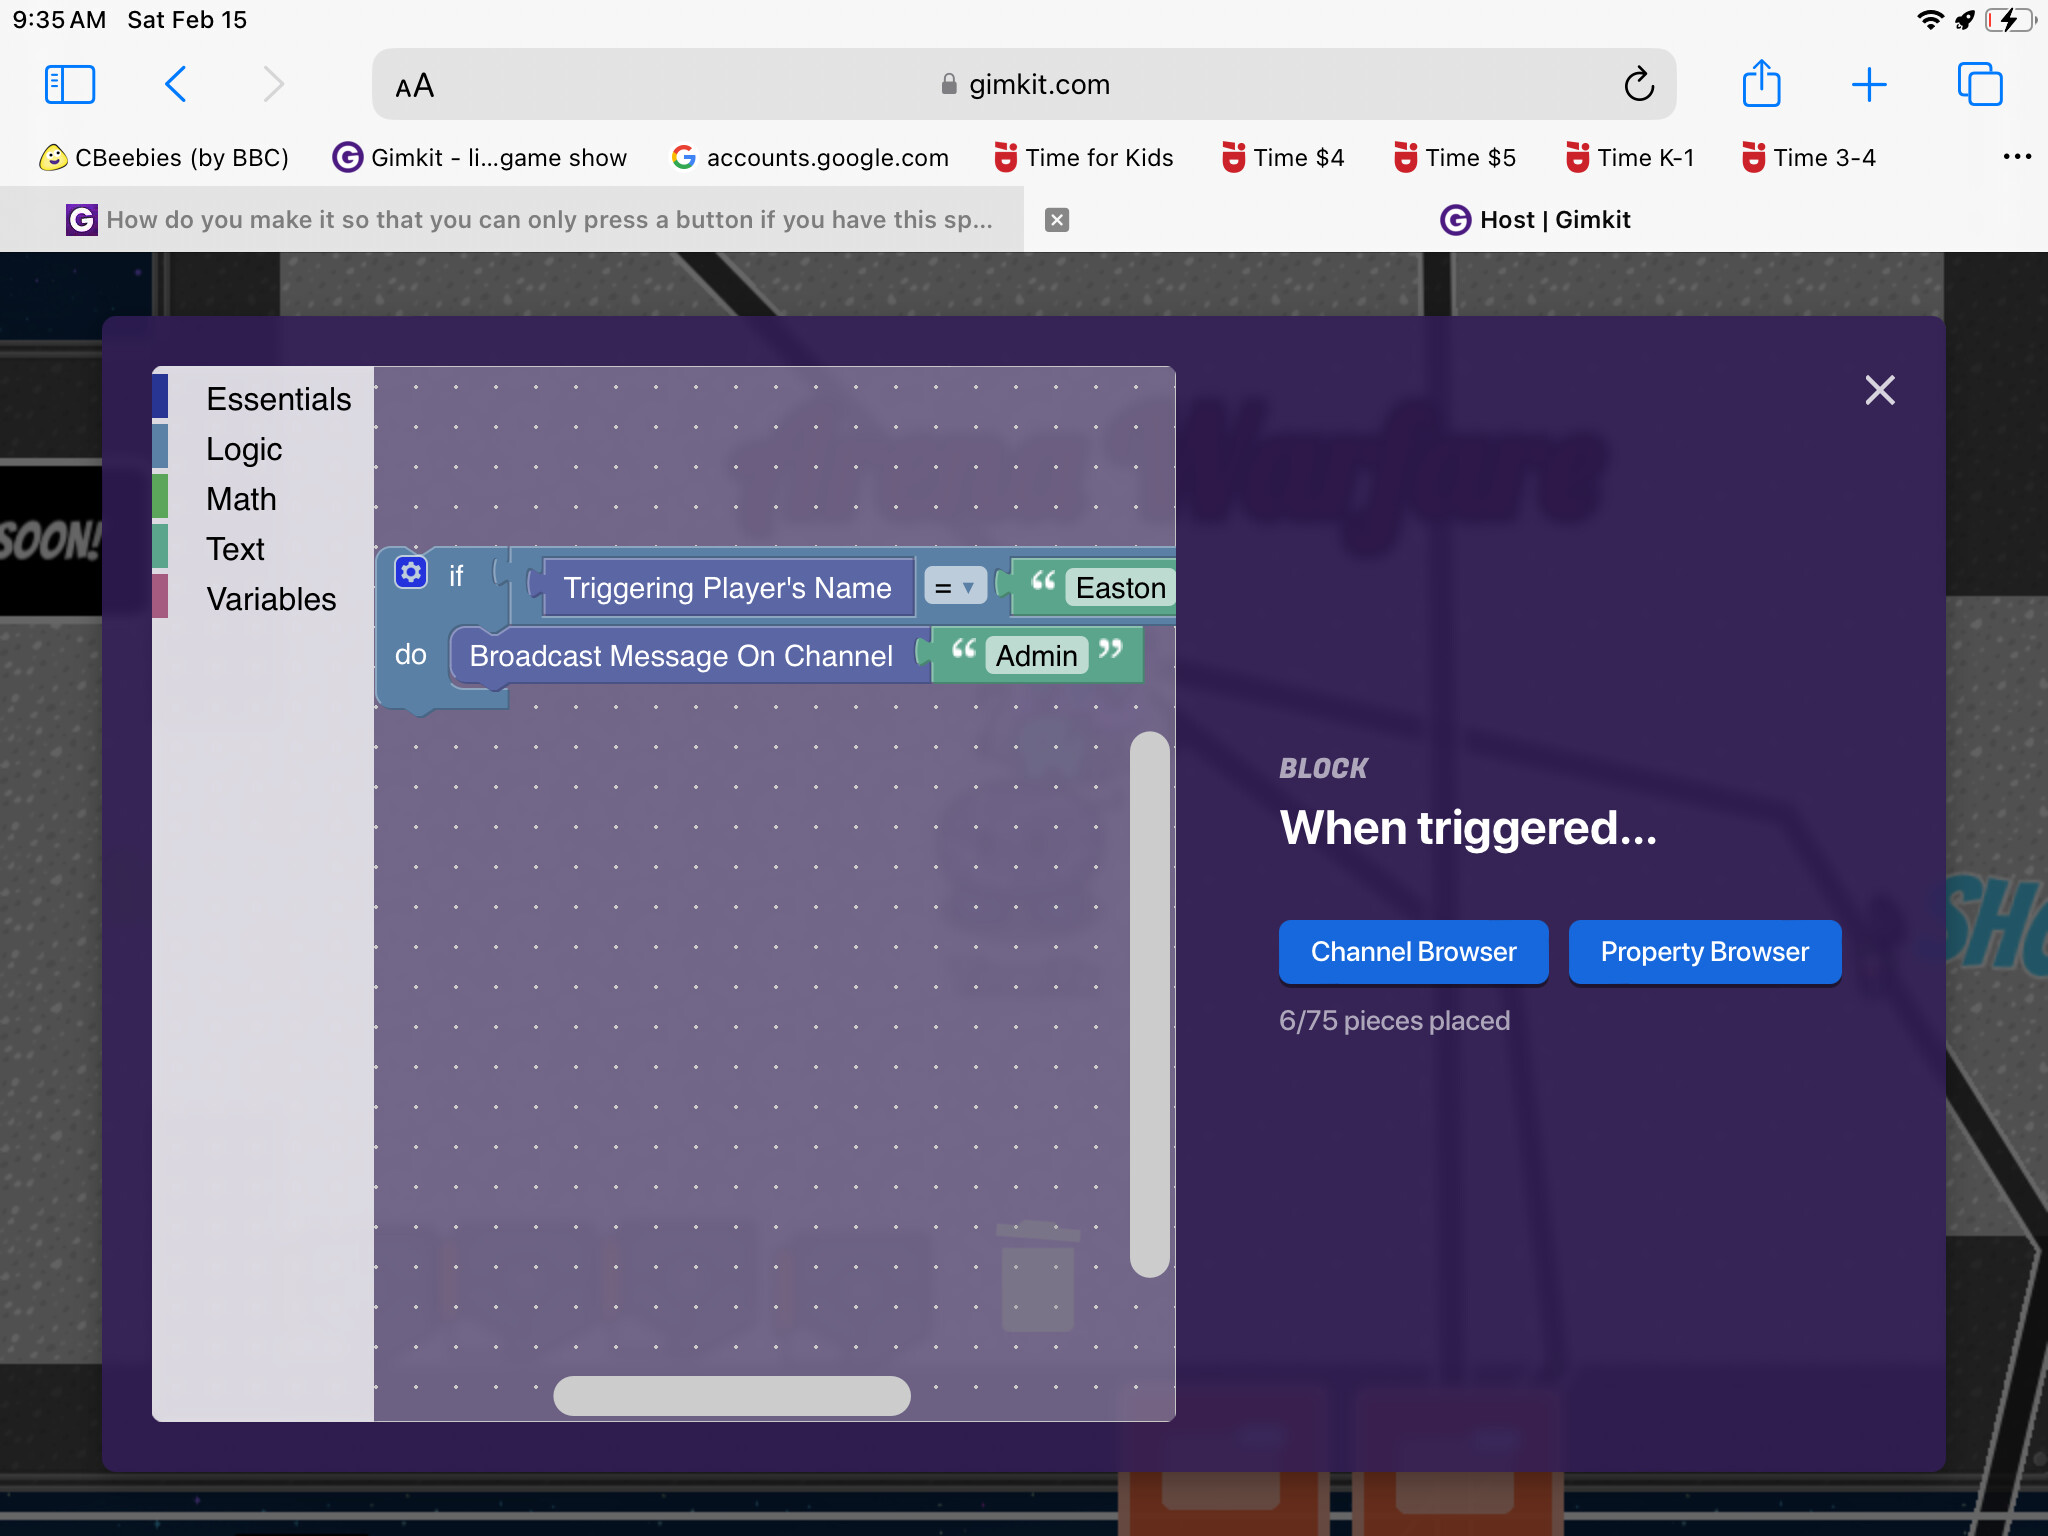Reload the gimkit.com page
The width and height of the screenshot is (2048, 1536).
[x=1637, y=84]
